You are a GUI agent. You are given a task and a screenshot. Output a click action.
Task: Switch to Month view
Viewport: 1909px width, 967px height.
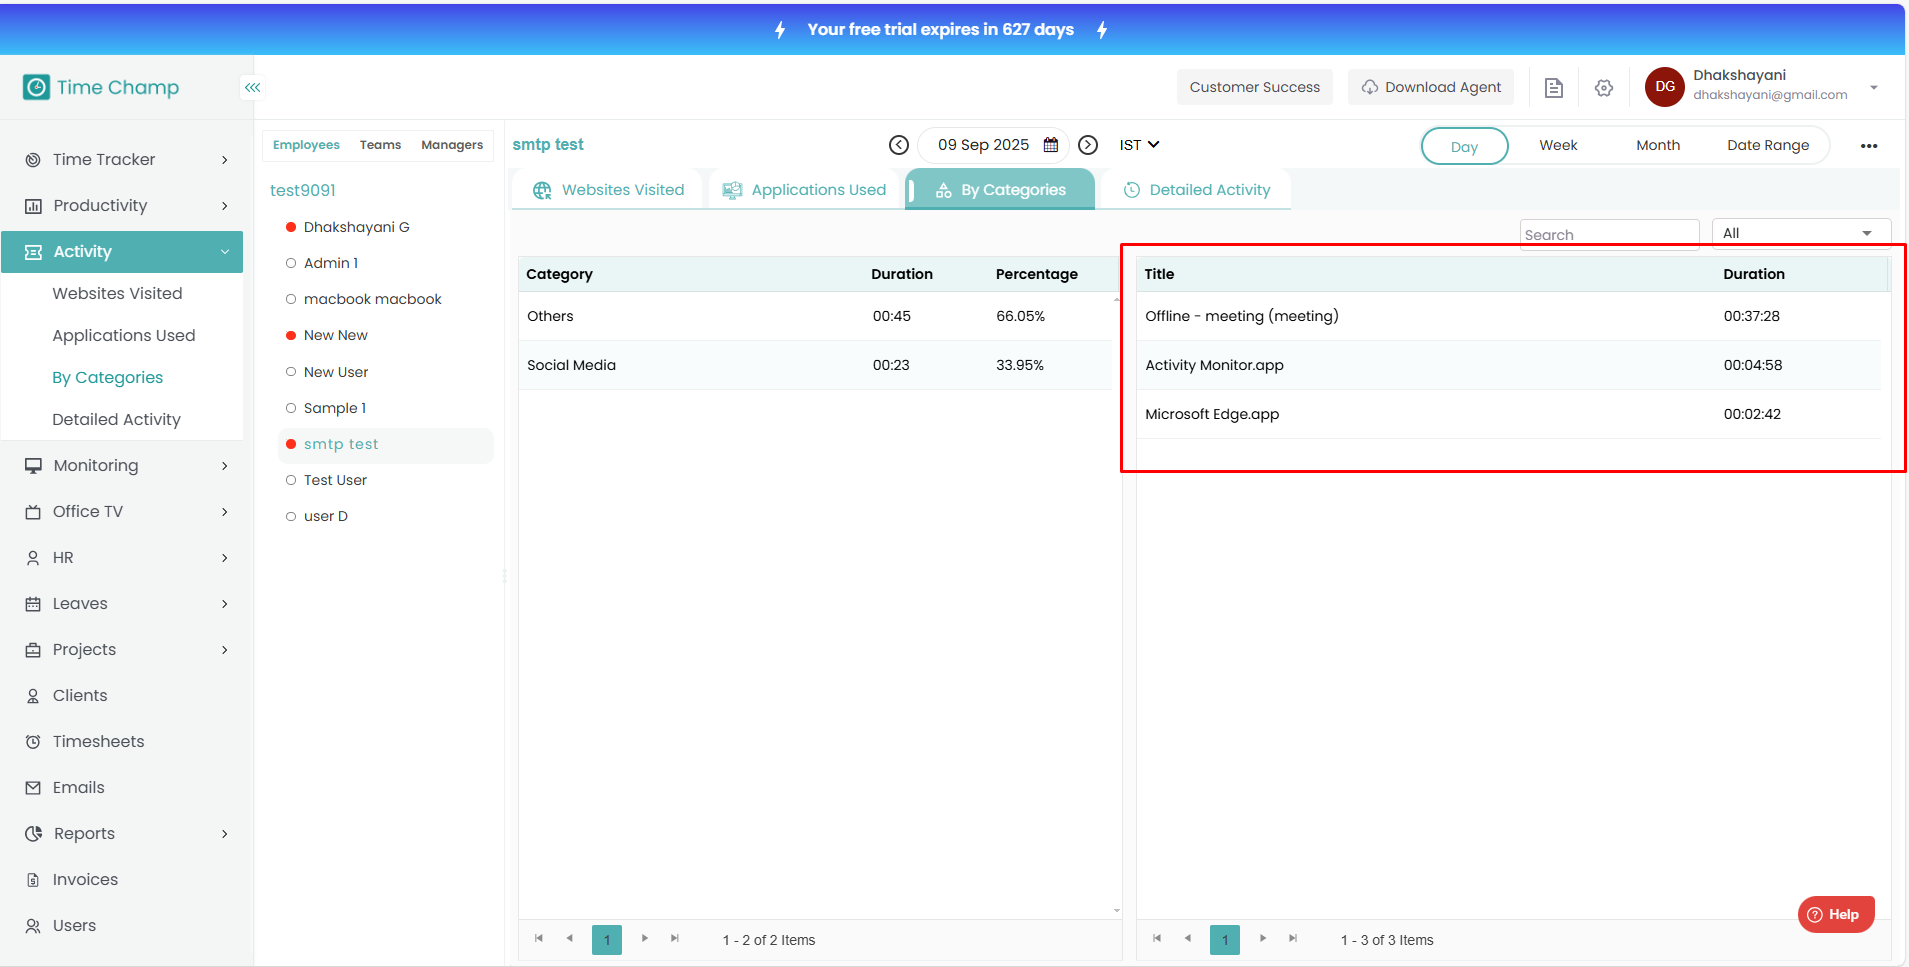pyautogui.click(x=1657, y=146)
